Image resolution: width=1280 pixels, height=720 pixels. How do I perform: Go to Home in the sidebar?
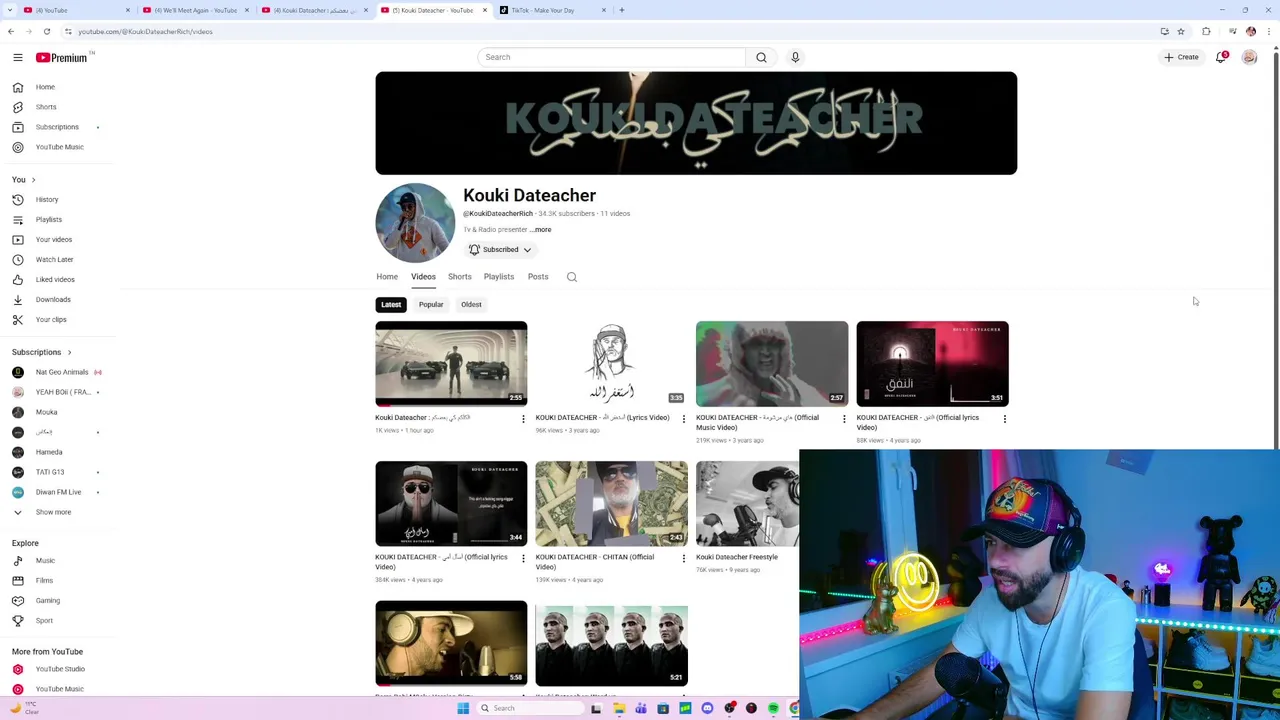tap(45, 87)
